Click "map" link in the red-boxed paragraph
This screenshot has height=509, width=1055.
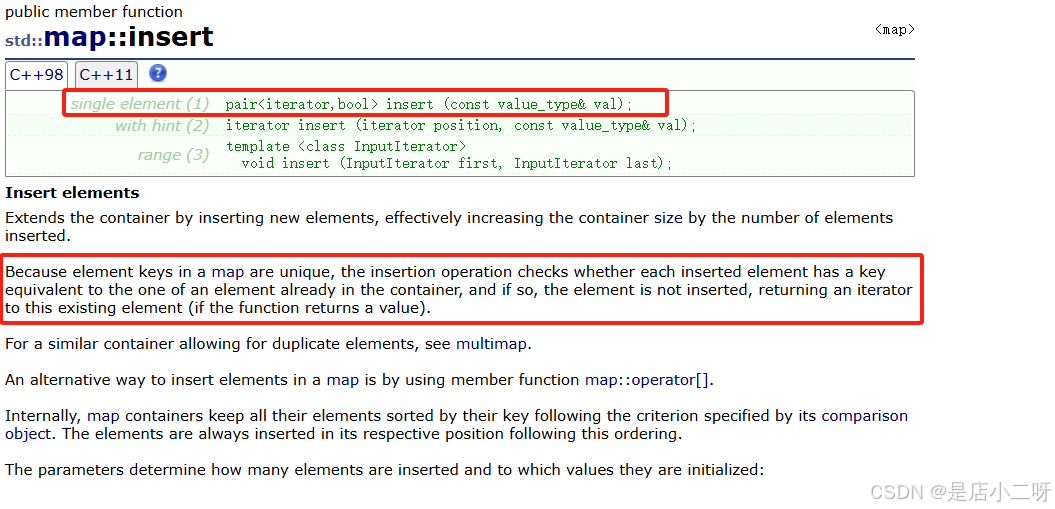click(x=228, y=272)
